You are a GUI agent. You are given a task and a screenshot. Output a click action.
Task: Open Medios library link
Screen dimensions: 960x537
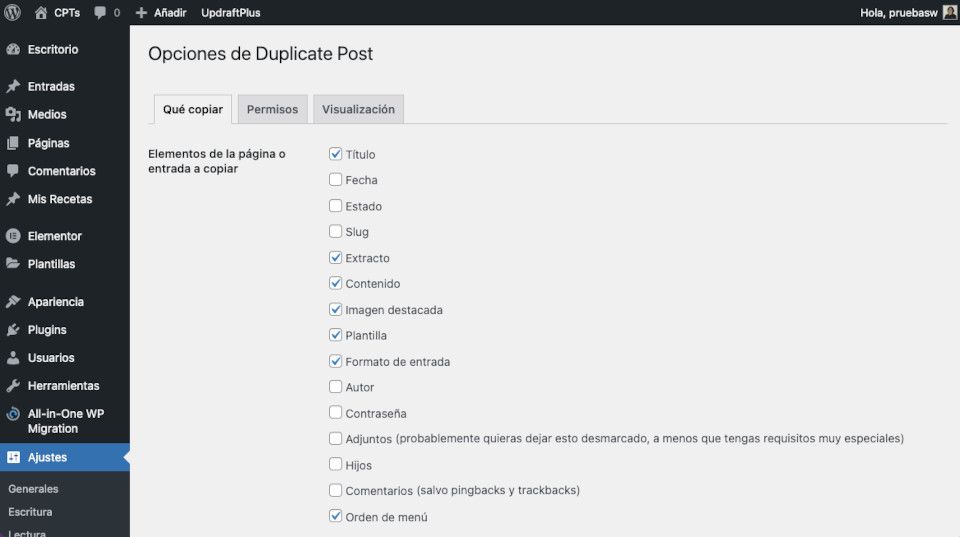[47, 115]
